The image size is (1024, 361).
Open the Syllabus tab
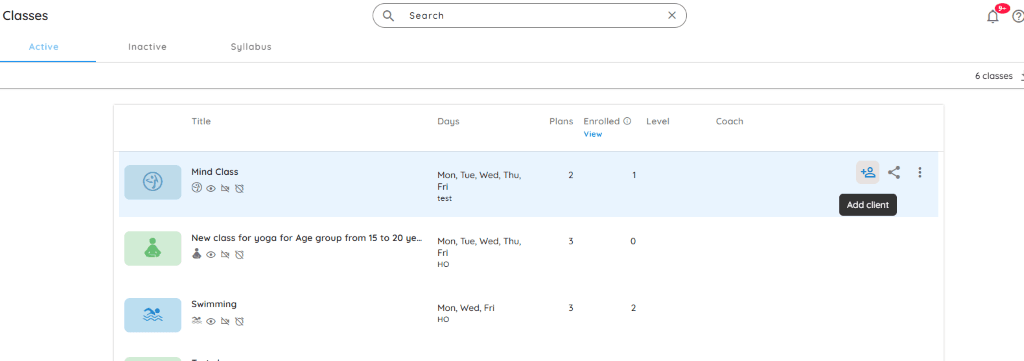pyautogui.click(x=251, y=47)
